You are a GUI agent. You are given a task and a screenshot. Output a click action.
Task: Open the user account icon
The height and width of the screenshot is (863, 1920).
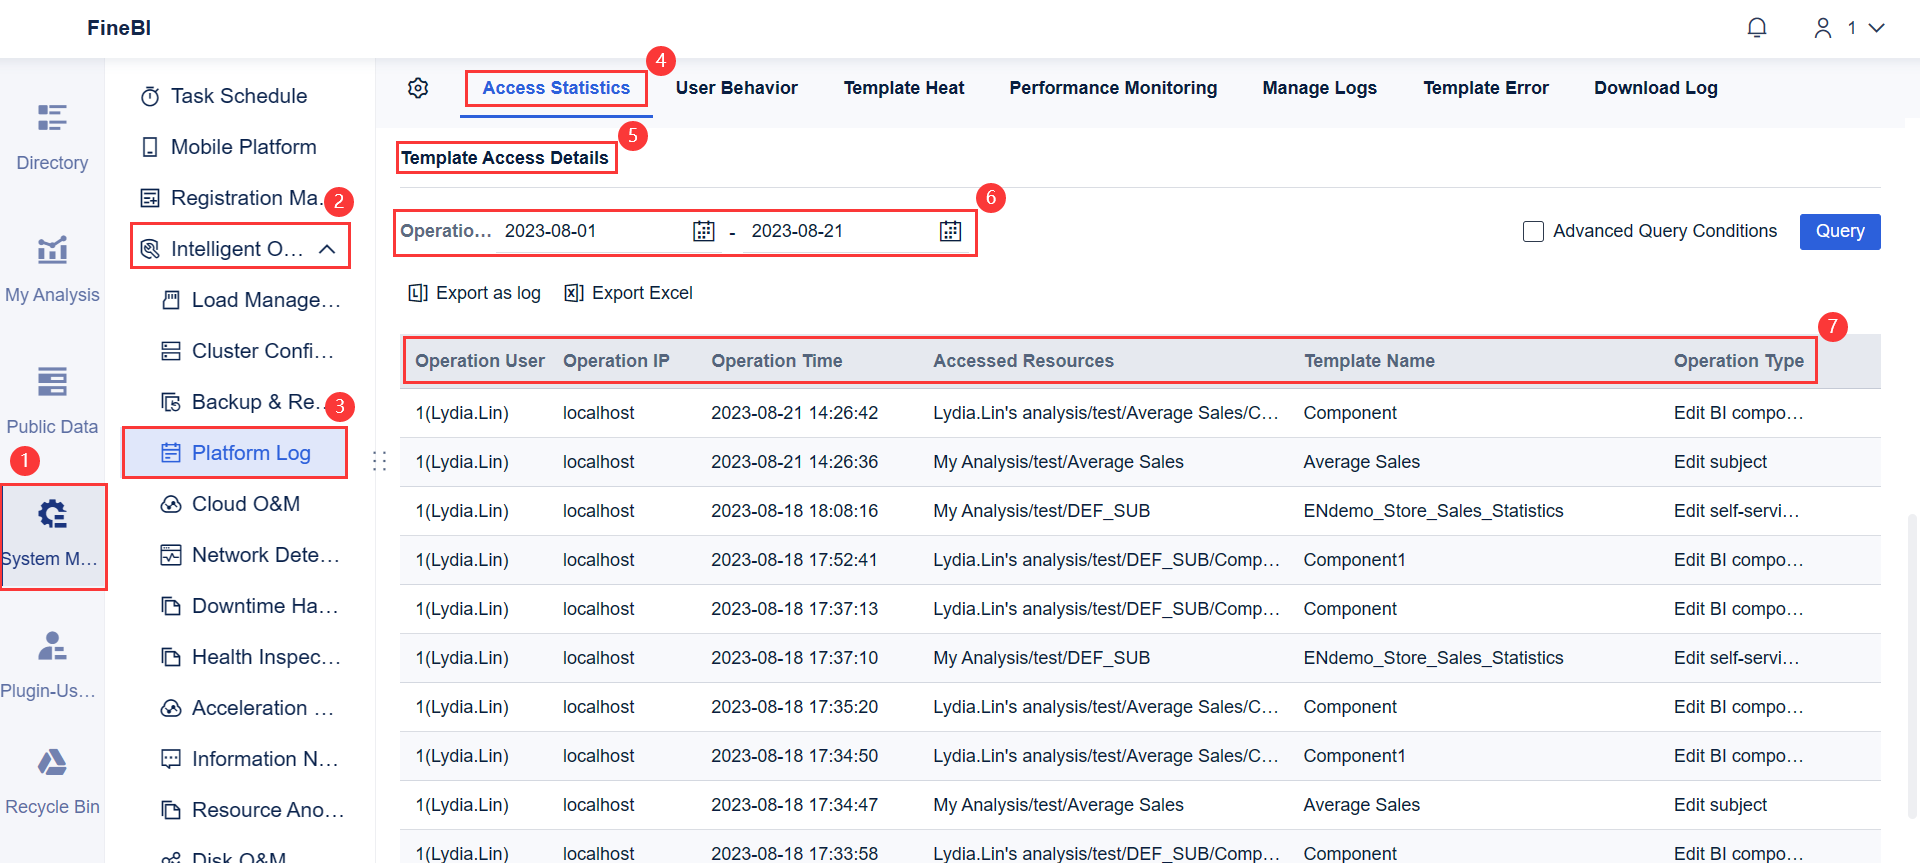[1823, 28]
